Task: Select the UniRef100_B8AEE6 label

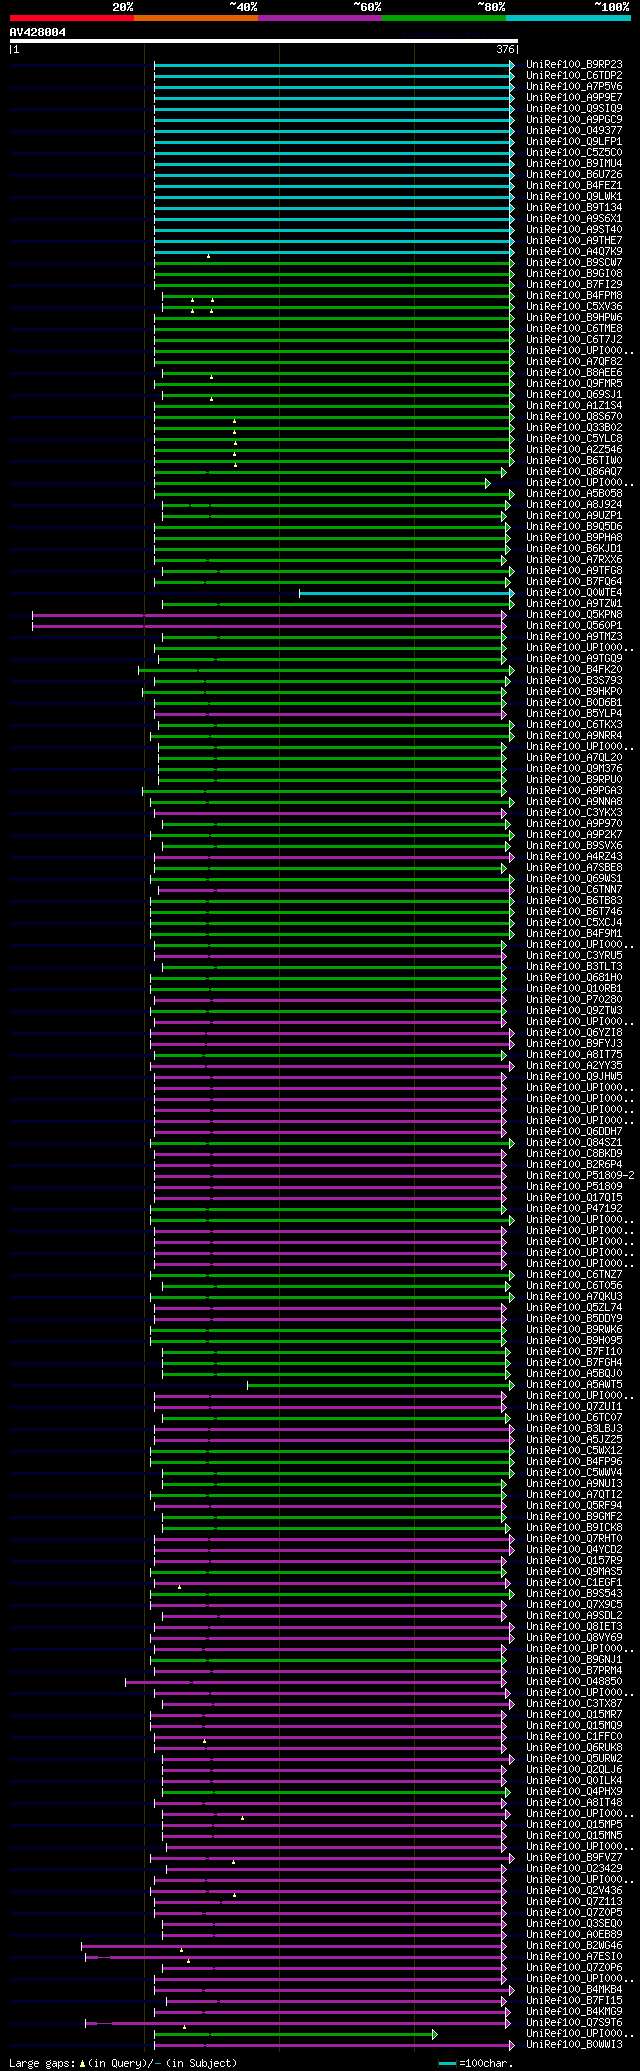Action: pos(574,373)
